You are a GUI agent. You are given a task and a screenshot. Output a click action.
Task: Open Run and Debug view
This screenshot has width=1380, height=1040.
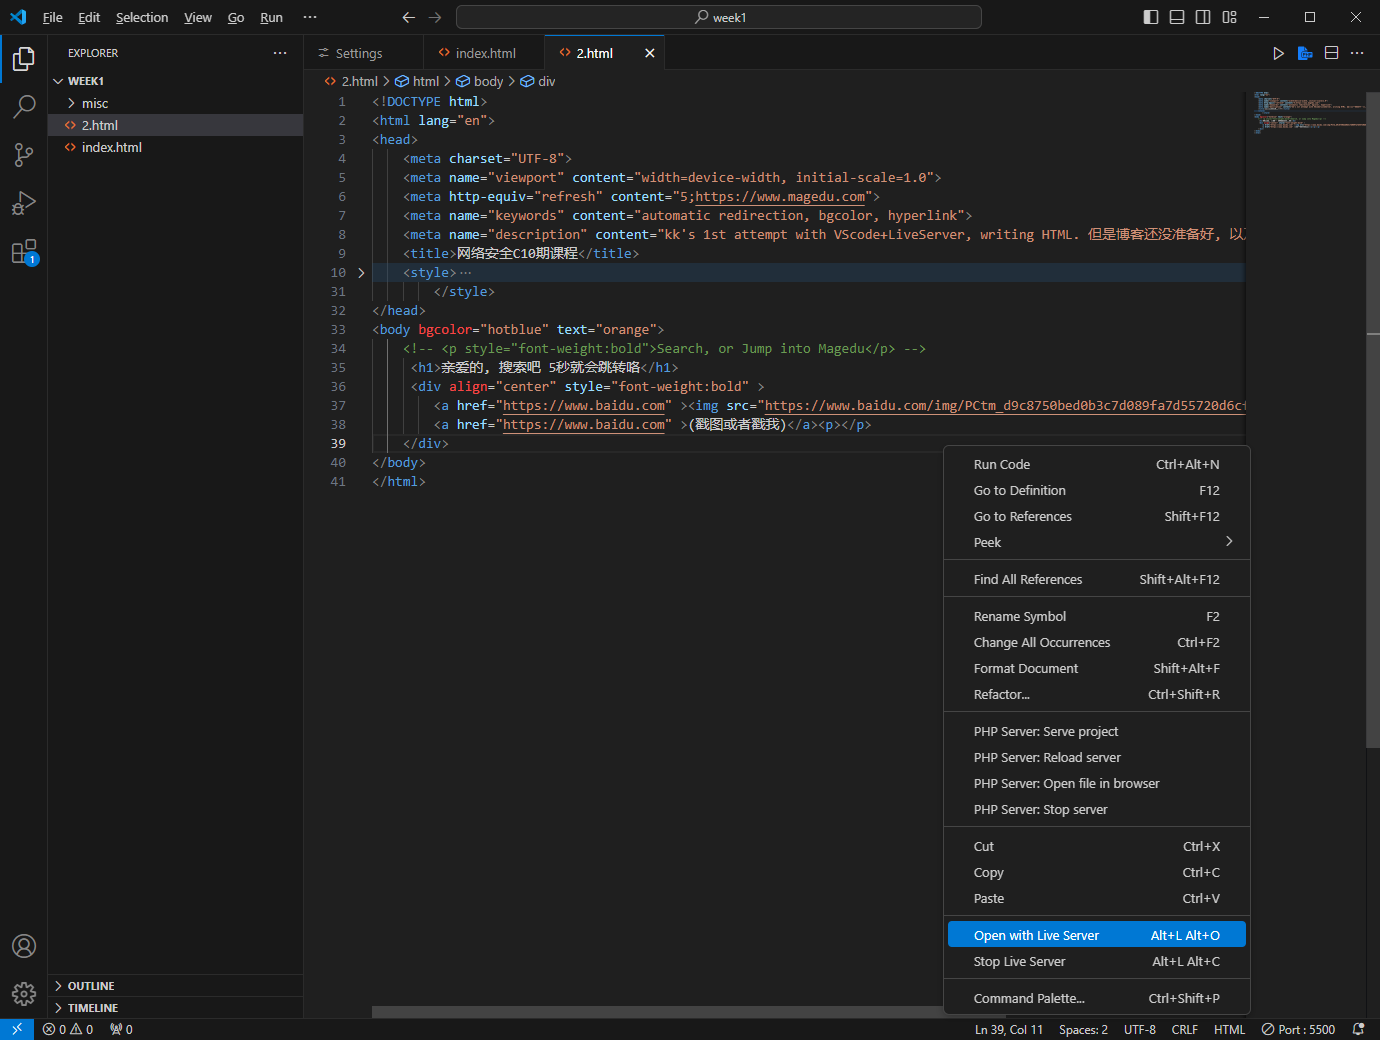(x=24, y=203)
